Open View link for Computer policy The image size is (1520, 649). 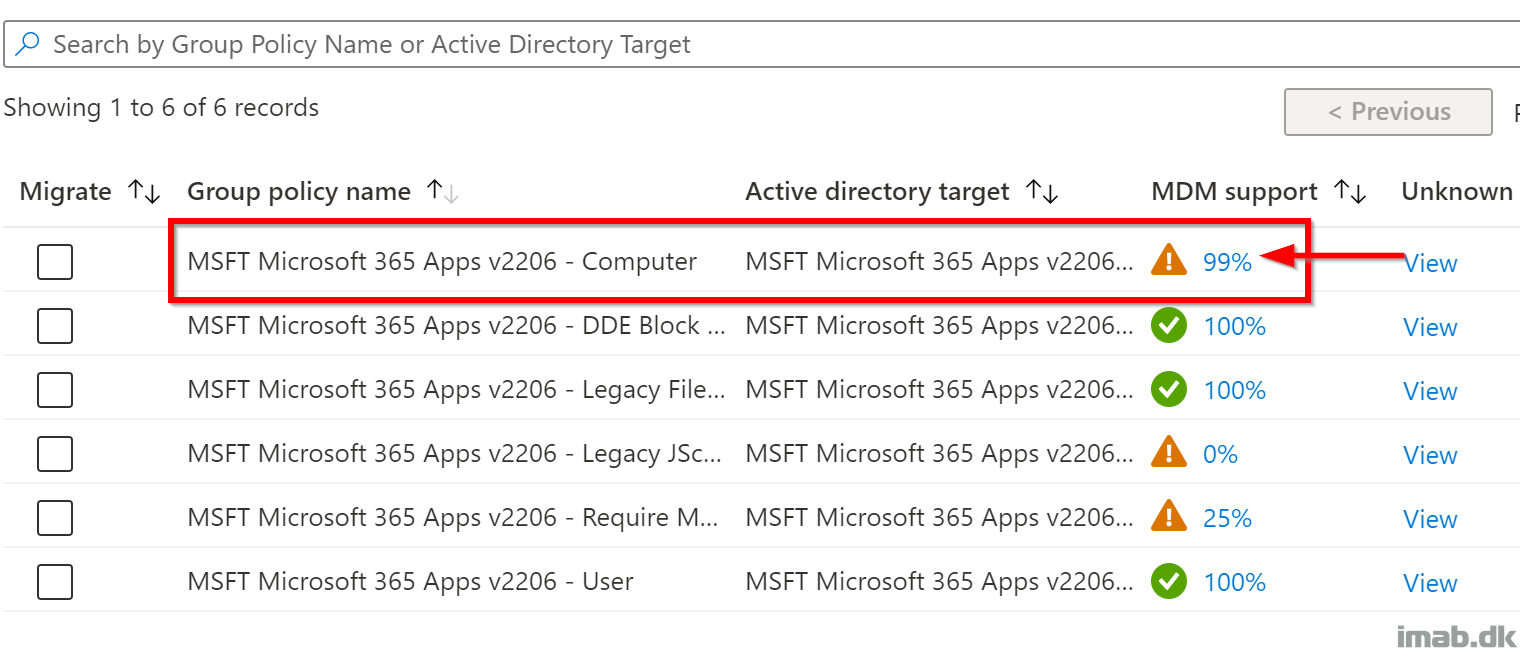click(x=1430, y=263)
